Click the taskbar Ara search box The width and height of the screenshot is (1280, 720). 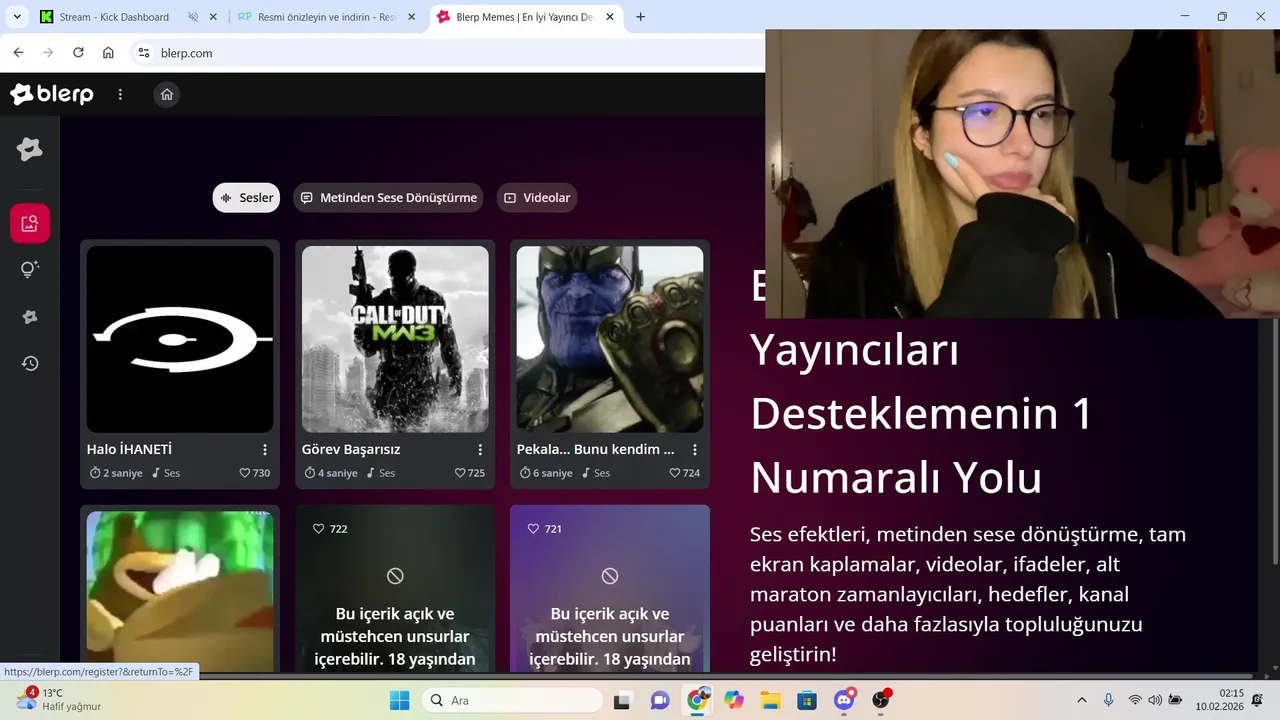click(x=512, y=700)
